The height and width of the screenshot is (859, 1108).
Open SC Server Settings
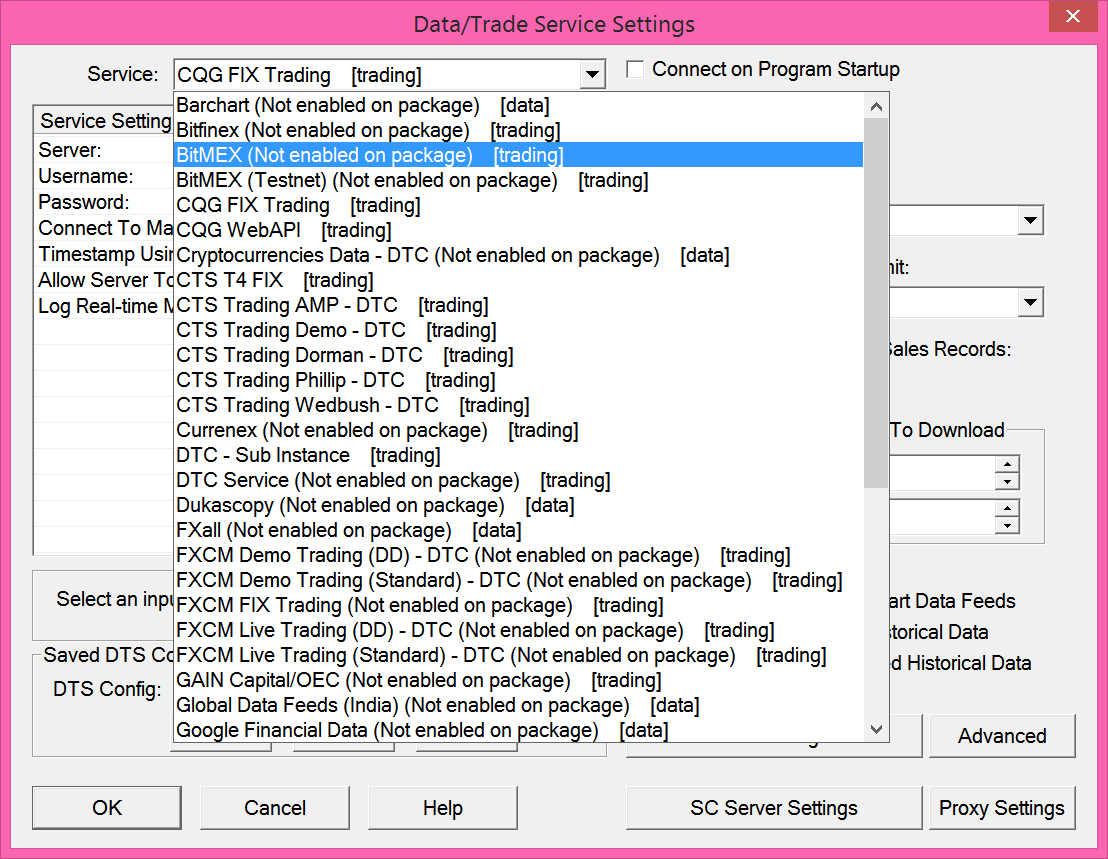(x=774, y=807)
